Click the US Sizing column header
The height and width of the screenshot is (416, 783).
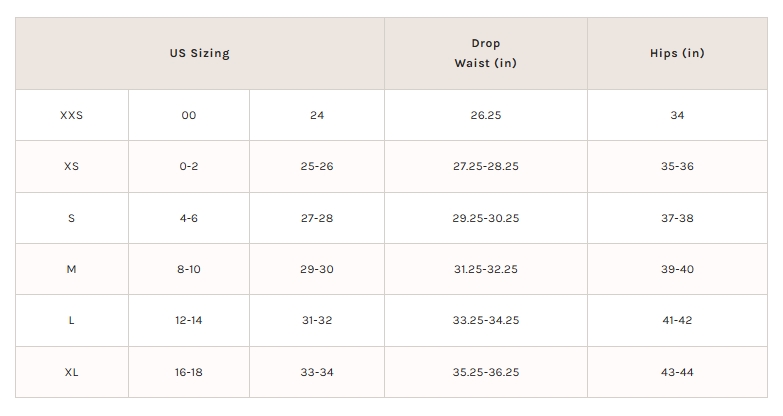tap(199, 54)
